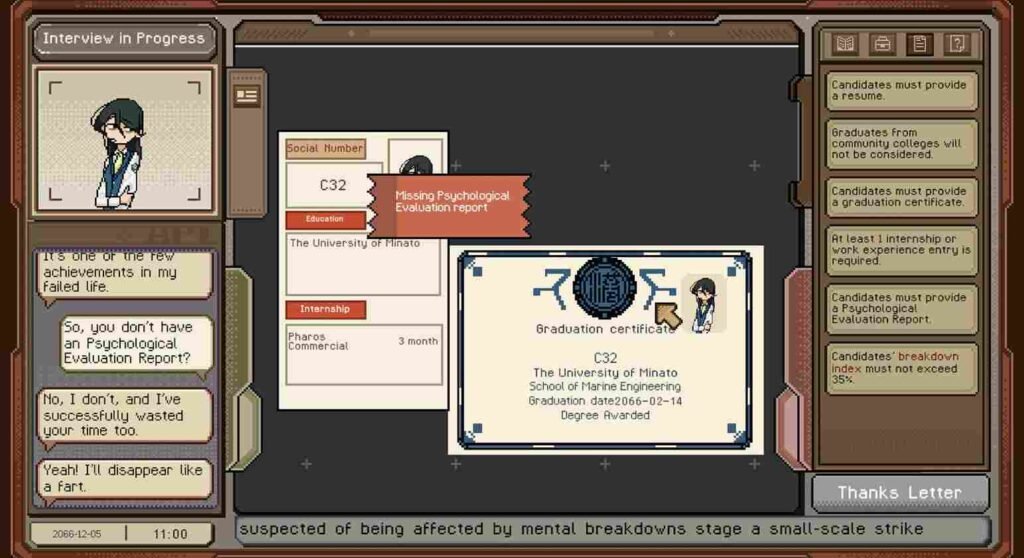Click C32 on the graduation certificate
This screenshot has height=558, width=1024.
(605, 358)
